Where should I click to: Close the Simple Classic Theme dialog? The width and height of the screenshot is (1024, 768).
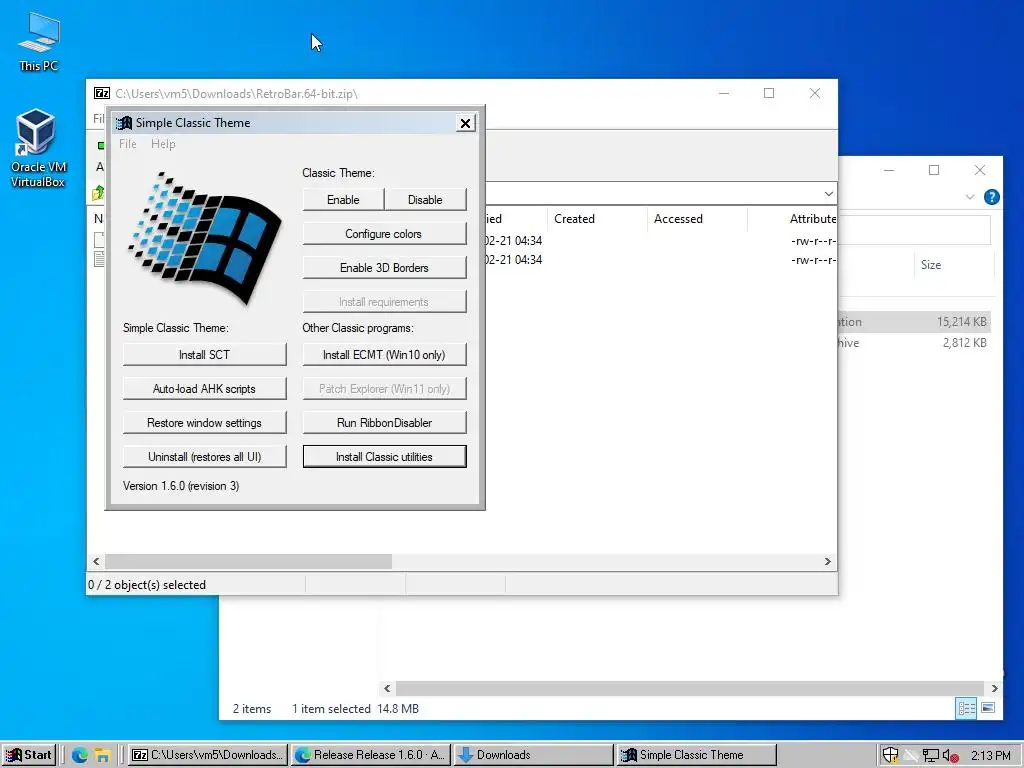point(465,123)
